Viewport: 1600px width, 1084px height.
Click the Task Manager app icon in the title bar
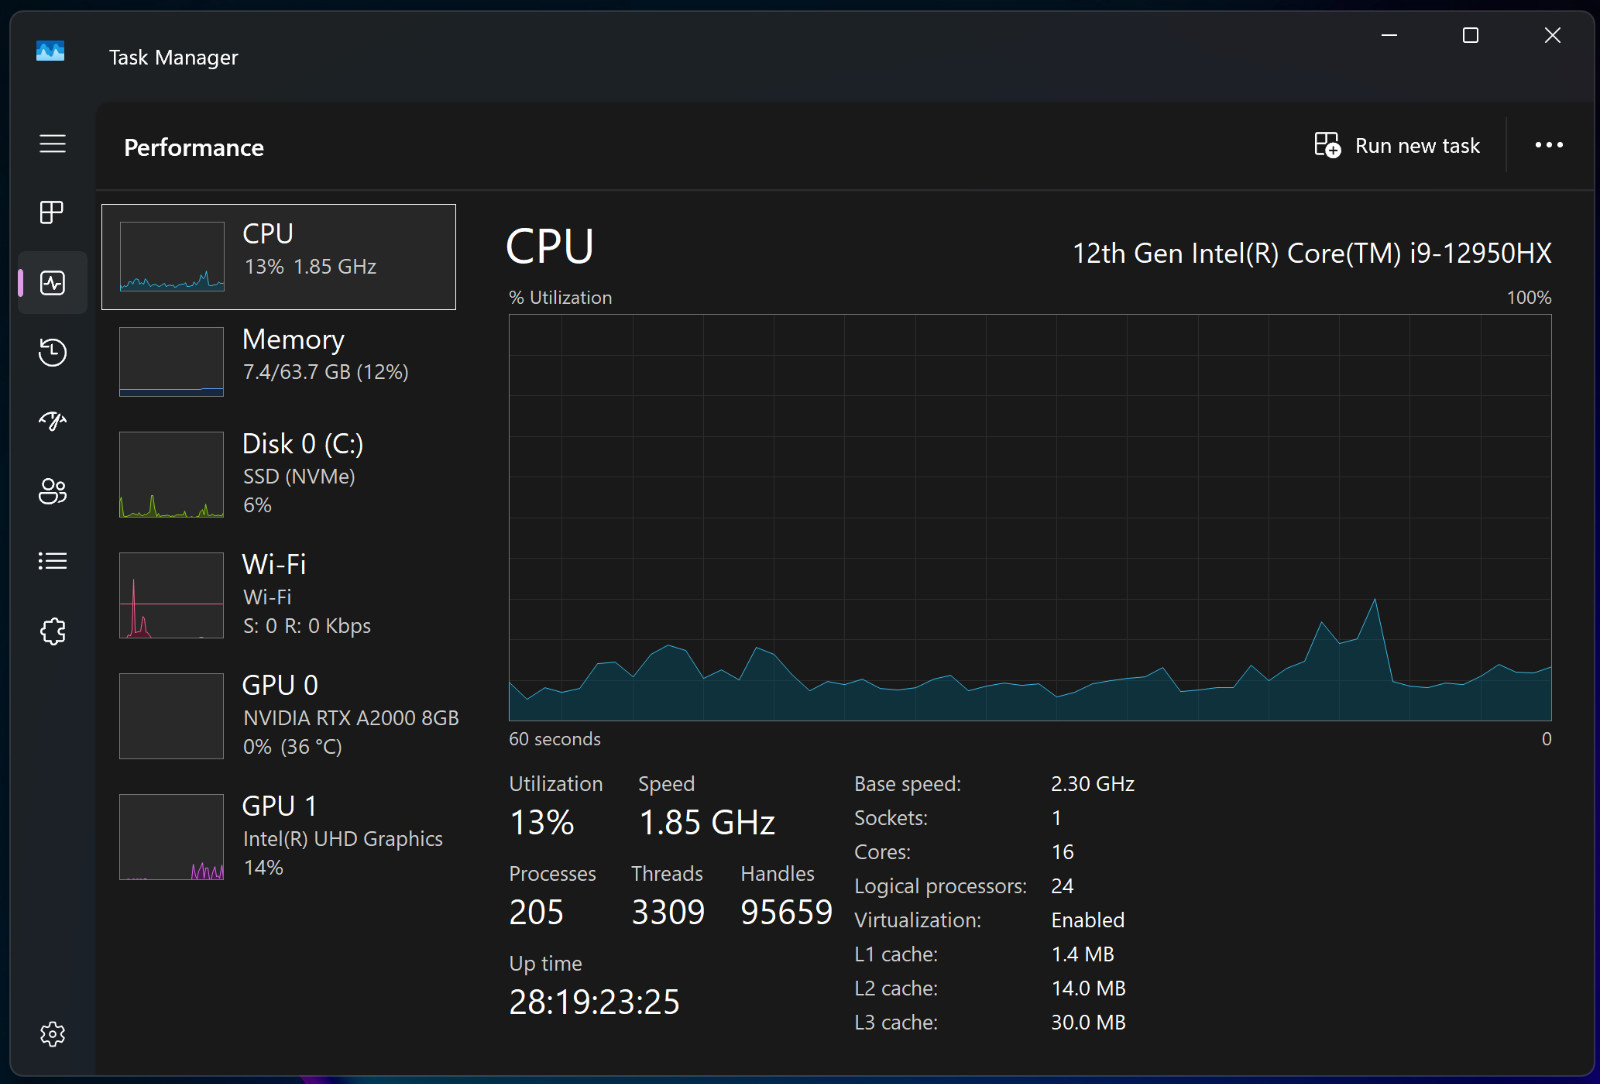coord(50,51)
